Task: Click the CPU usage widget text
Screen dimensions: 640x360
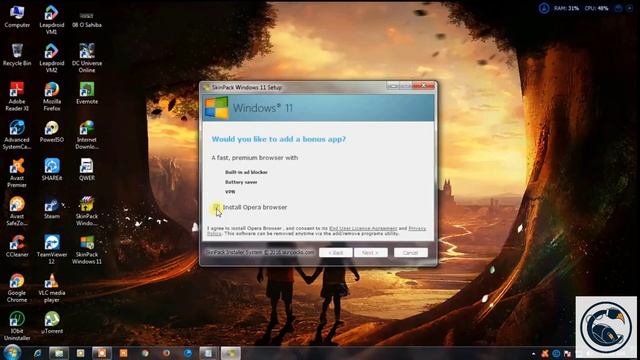Action: click(x=596, y=8)
